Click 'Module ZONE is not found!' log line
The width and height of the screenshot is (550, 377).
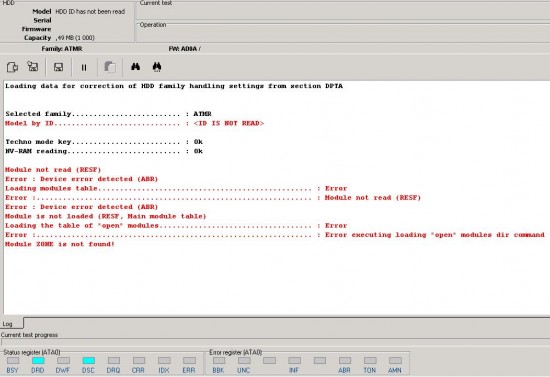click(x=60, y=244)
